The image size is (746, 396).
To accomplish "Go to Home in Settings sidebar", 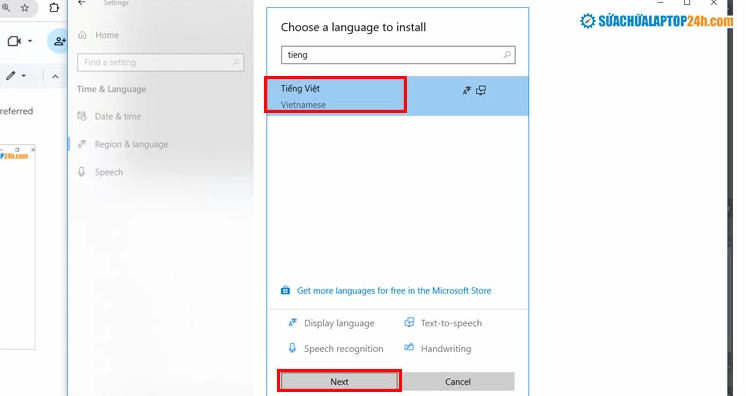I will pos(107,35).
